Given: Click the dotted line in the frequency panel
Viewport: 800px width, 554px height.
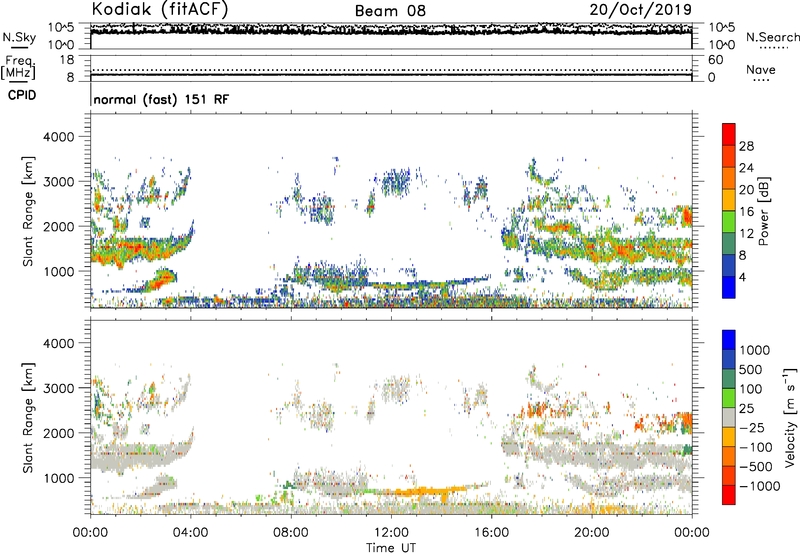Looking at the screenshot, I should (x=391, y=70).
